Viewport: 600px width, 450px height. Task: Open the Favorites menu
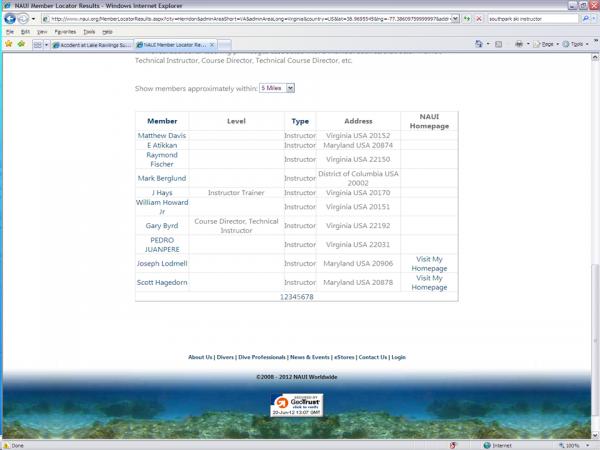pyautogui.click(x=65, y=32)
